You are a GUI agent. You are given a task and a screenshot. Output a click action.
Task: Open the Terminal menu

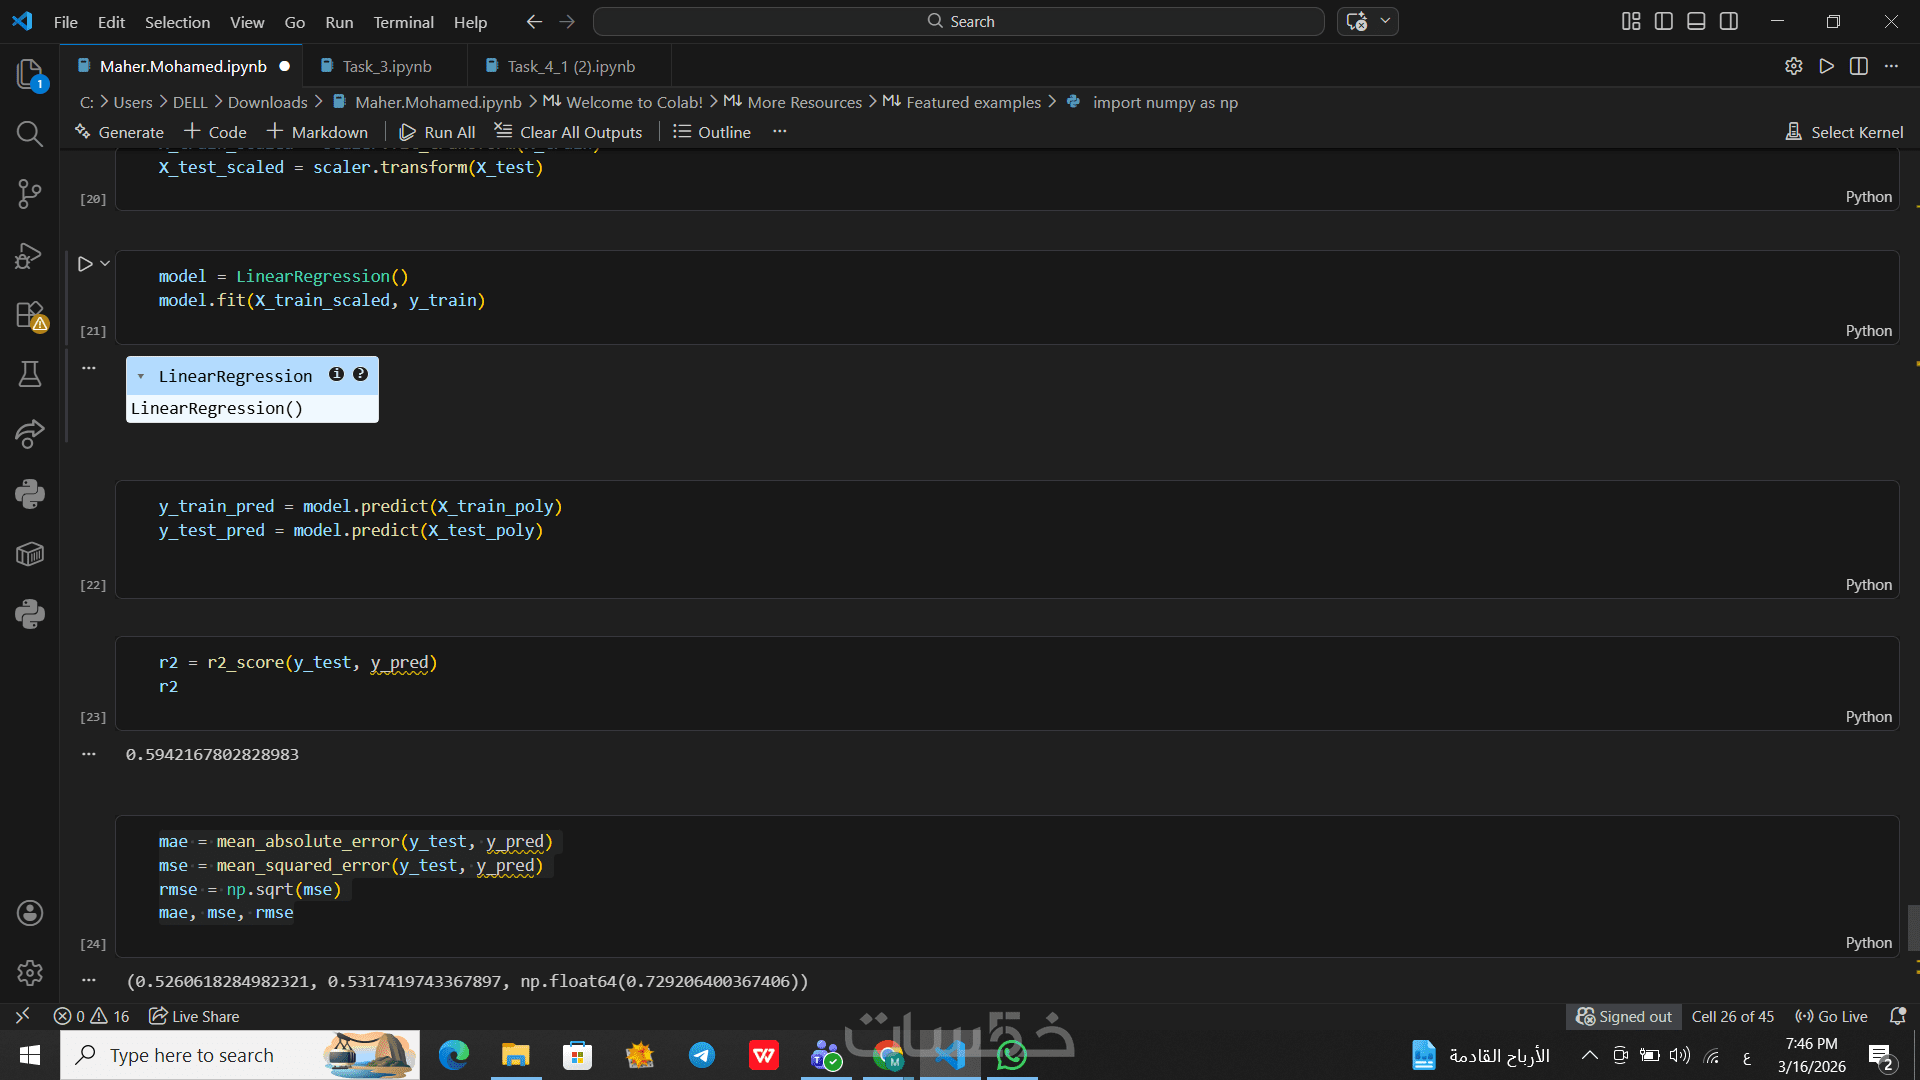(403, 22)
